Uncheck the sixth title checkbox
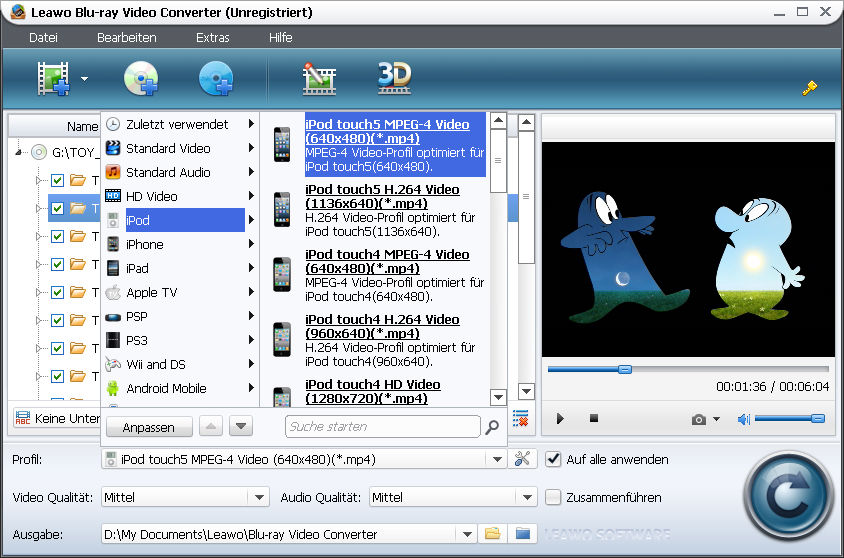Viewport: 844px width, 558px height. point(57,320)
